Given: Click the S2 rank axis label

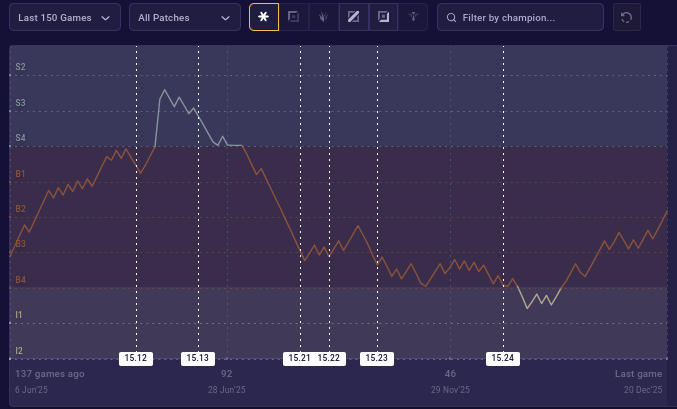Looking at the screenshot, I should [20, 67].
